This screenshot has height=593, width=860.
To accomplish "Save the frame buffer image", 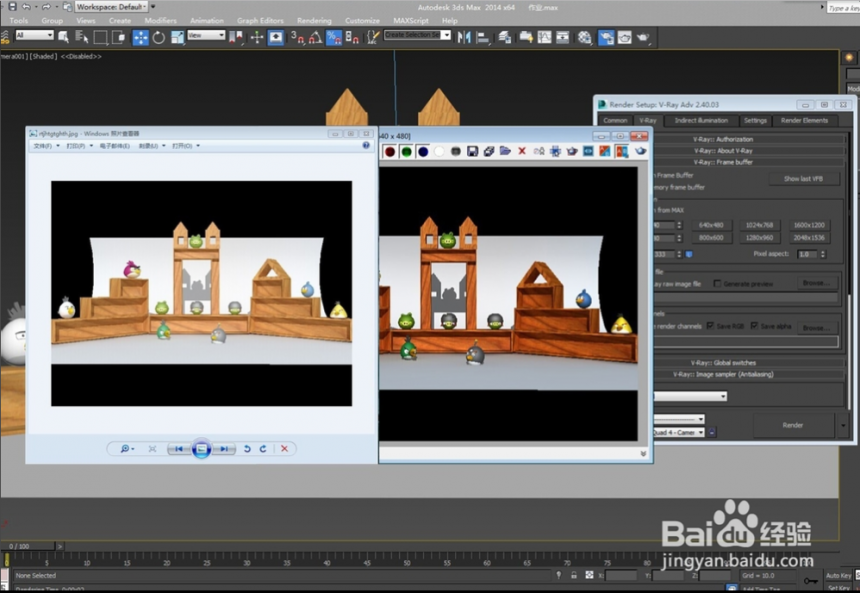I will pyautogui.click(x=472, y=151).
